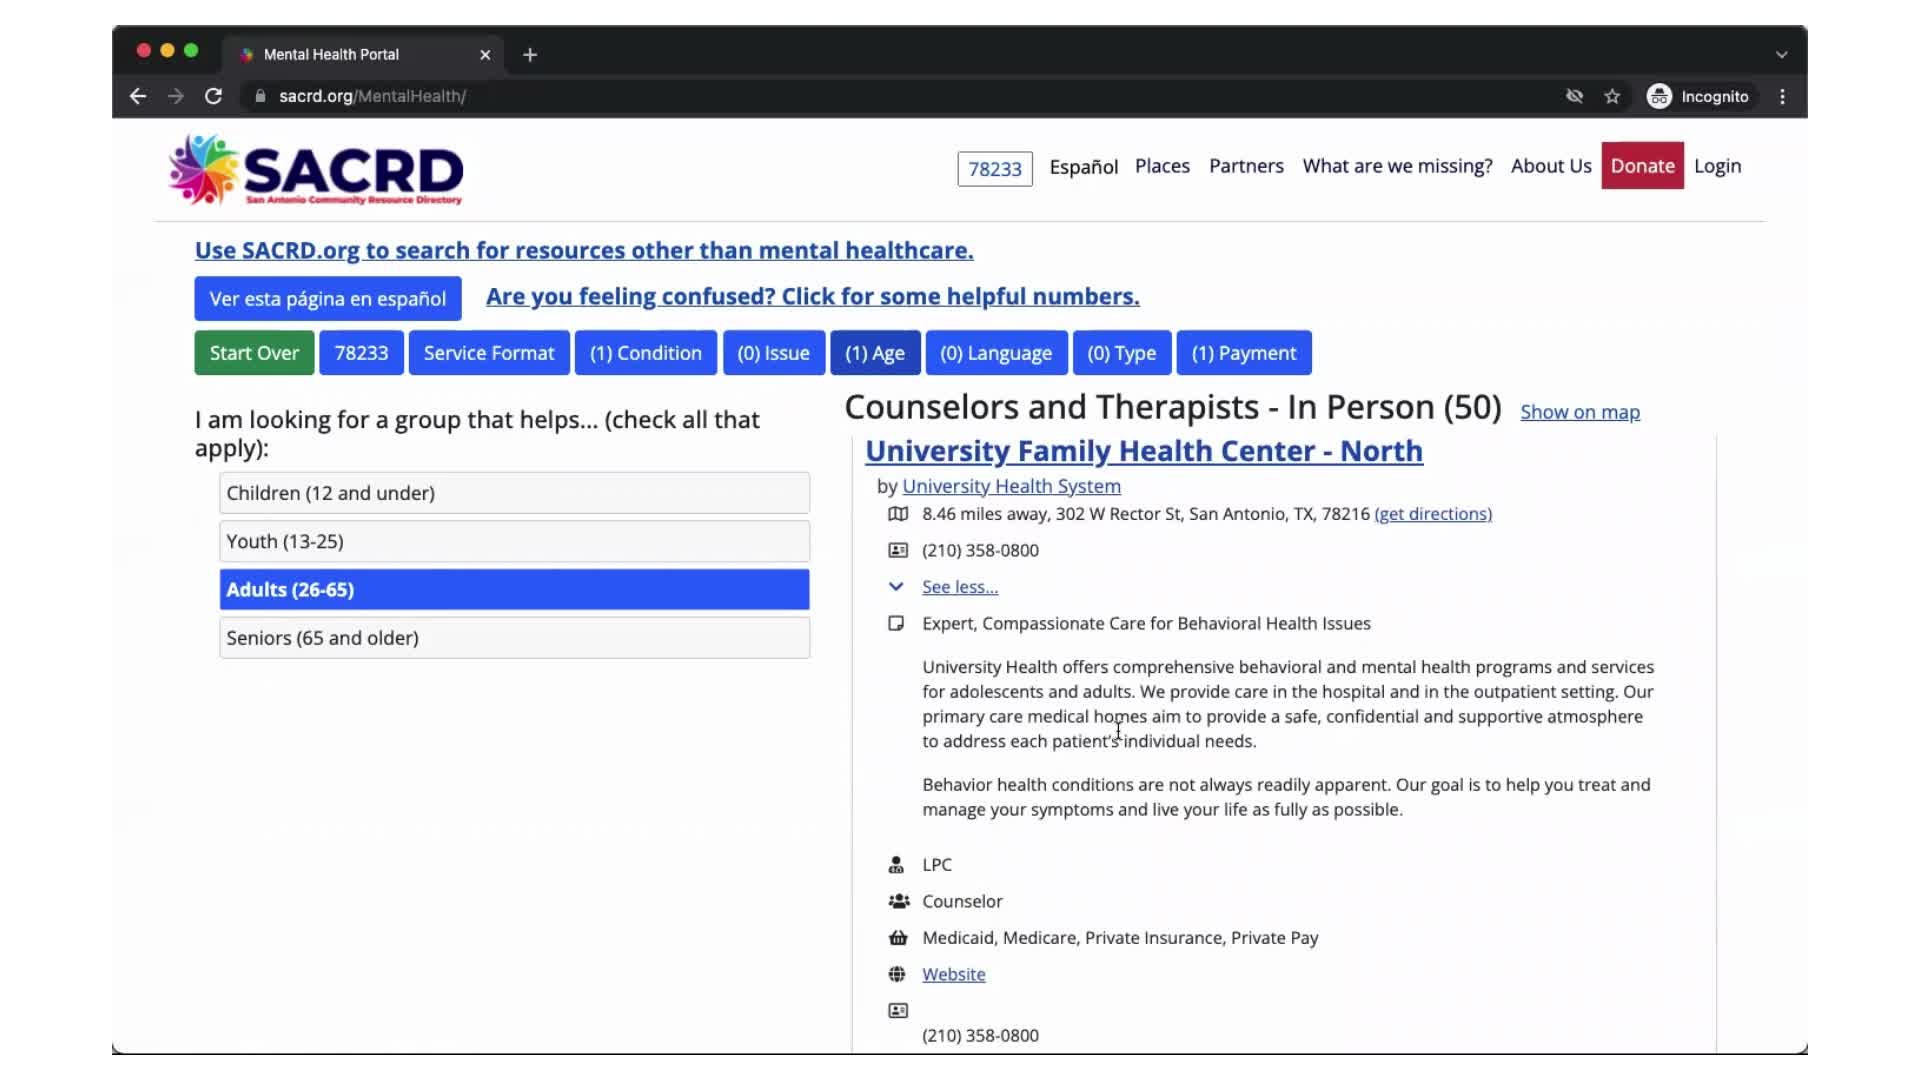Viewport: 1920px width, 1080px height.
Task: Reload the current page
Action: [x=213, y=96]
